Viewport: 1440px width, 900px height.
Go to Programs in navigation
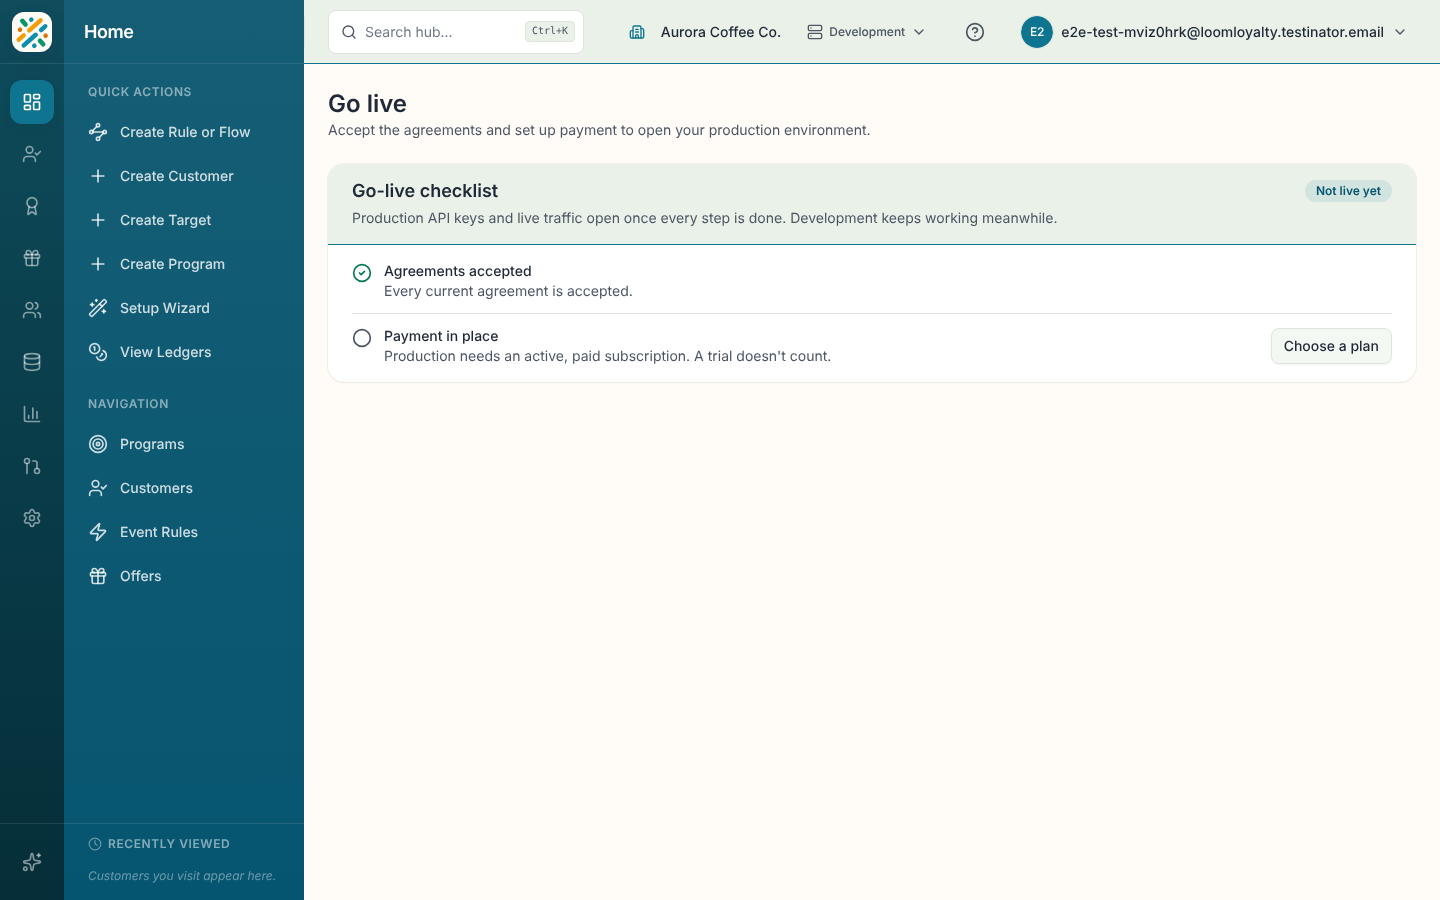[184, 444]
